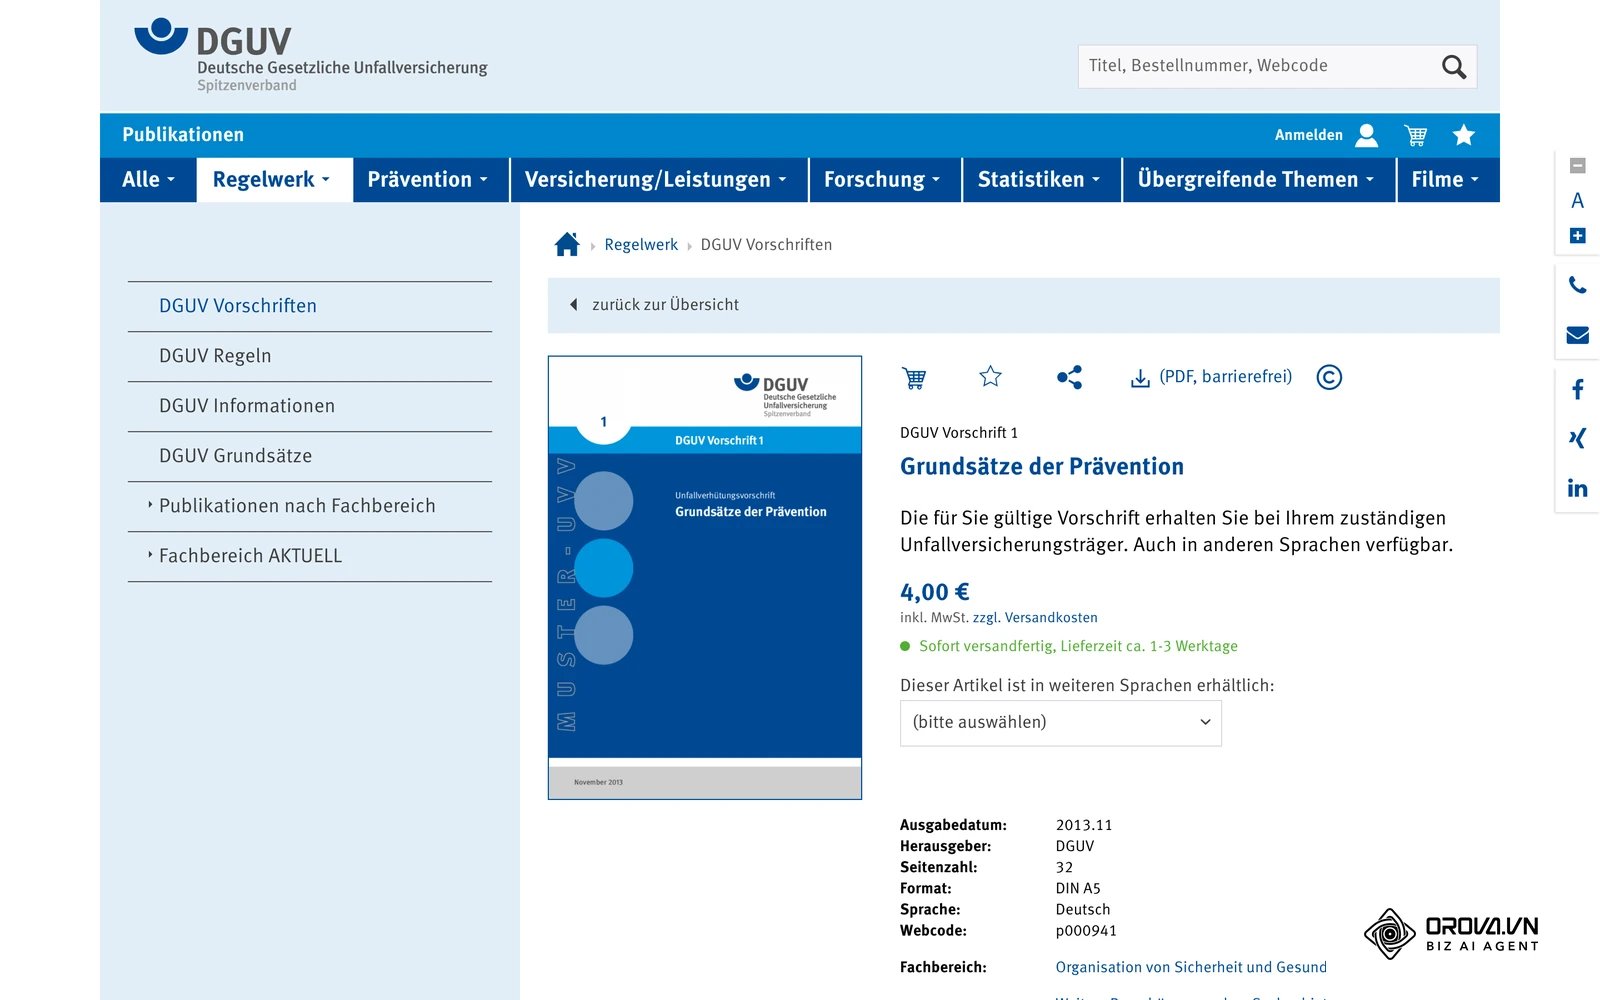Image resolution: width=1600 pixels, height=1000 pixels.
Task: Click the DGUV logo in header
Action: (x=311, y=56)
